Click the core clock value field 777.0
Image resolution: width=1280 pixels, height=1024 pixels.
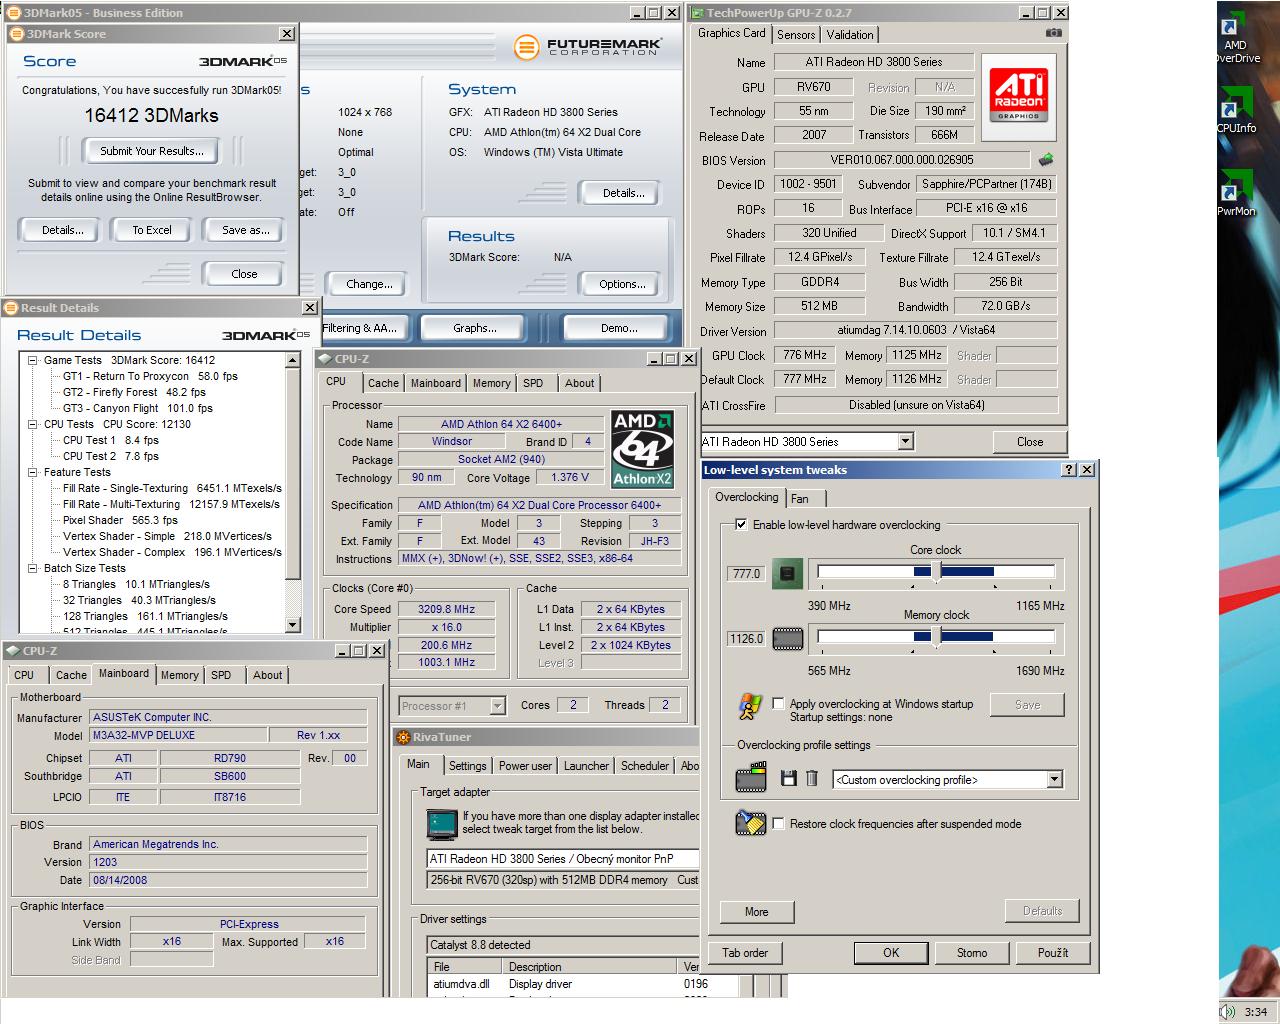[x=746, y=574]
